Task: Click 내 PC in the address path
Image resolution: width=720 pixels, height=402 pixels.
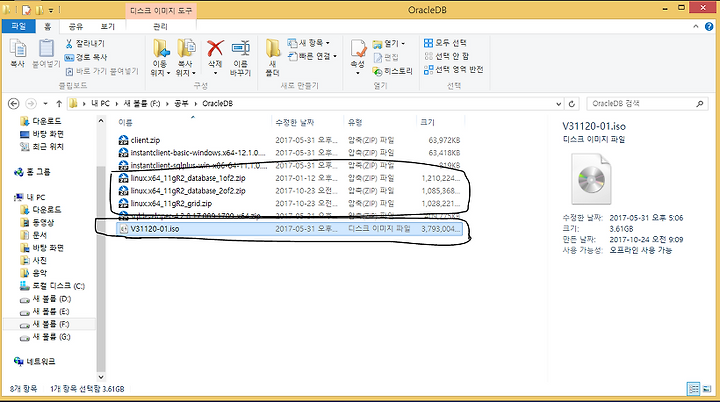Action: point(100,103)
